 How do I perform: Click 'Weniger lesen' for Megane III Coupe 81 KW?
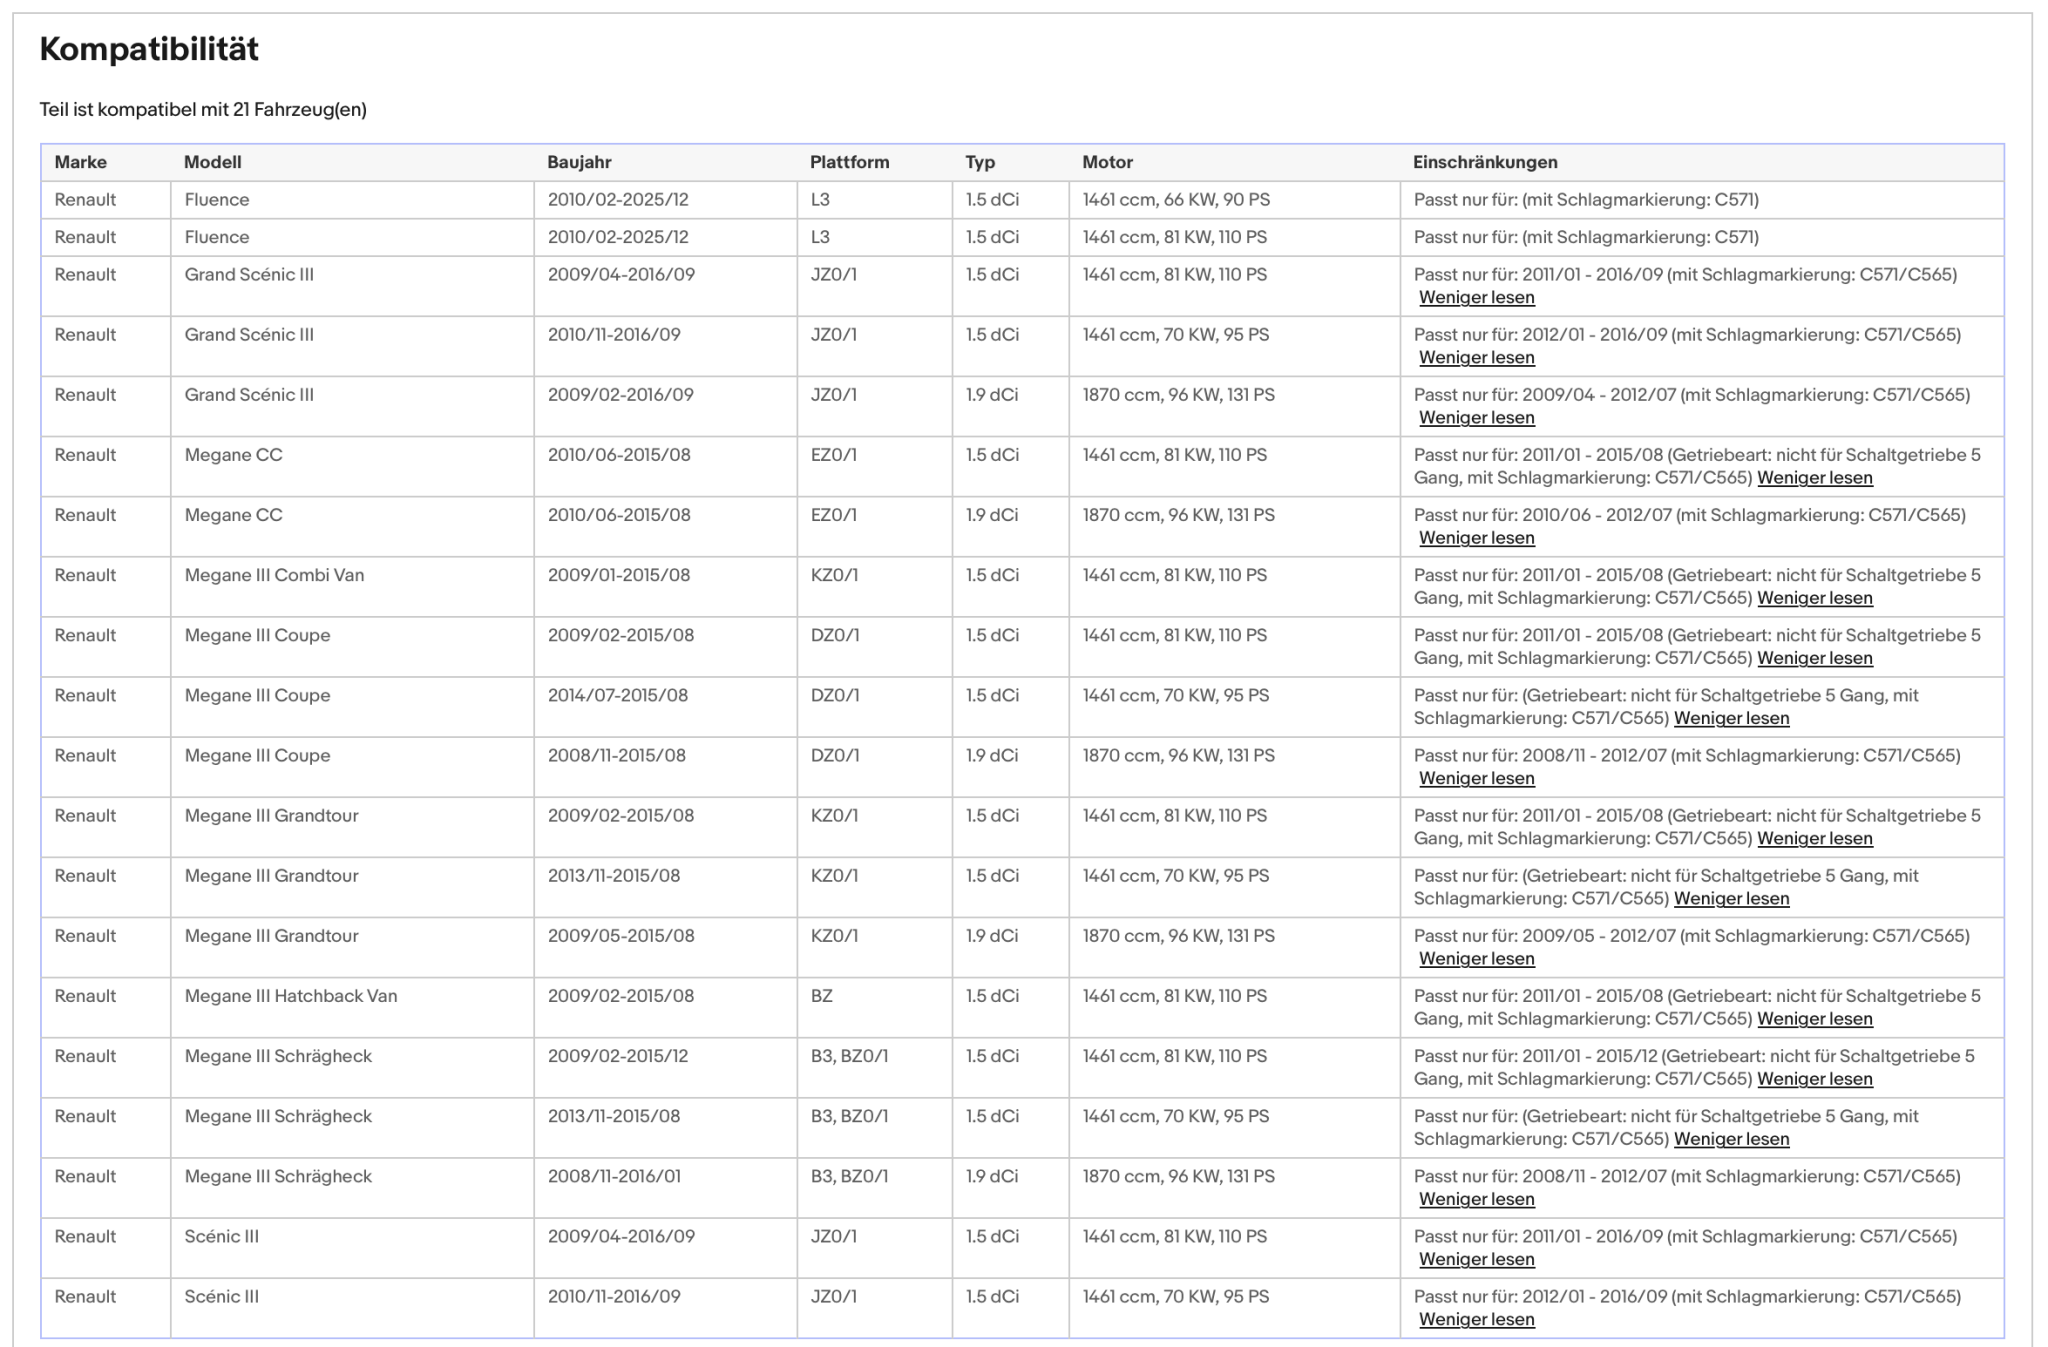[x=1815, y=658]
